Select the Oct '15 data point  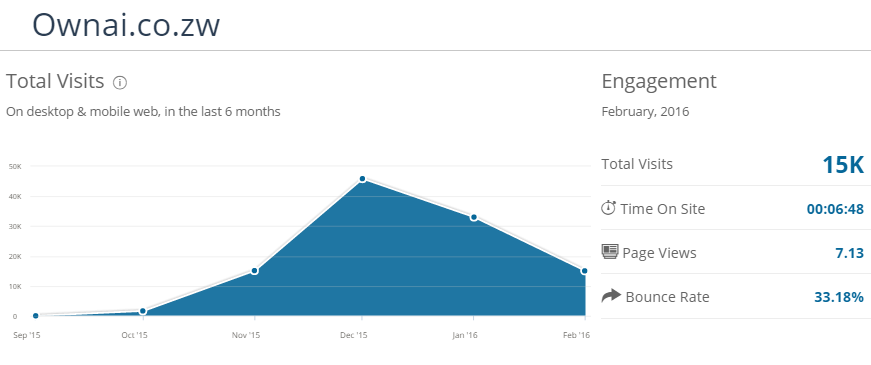[143, 311]
